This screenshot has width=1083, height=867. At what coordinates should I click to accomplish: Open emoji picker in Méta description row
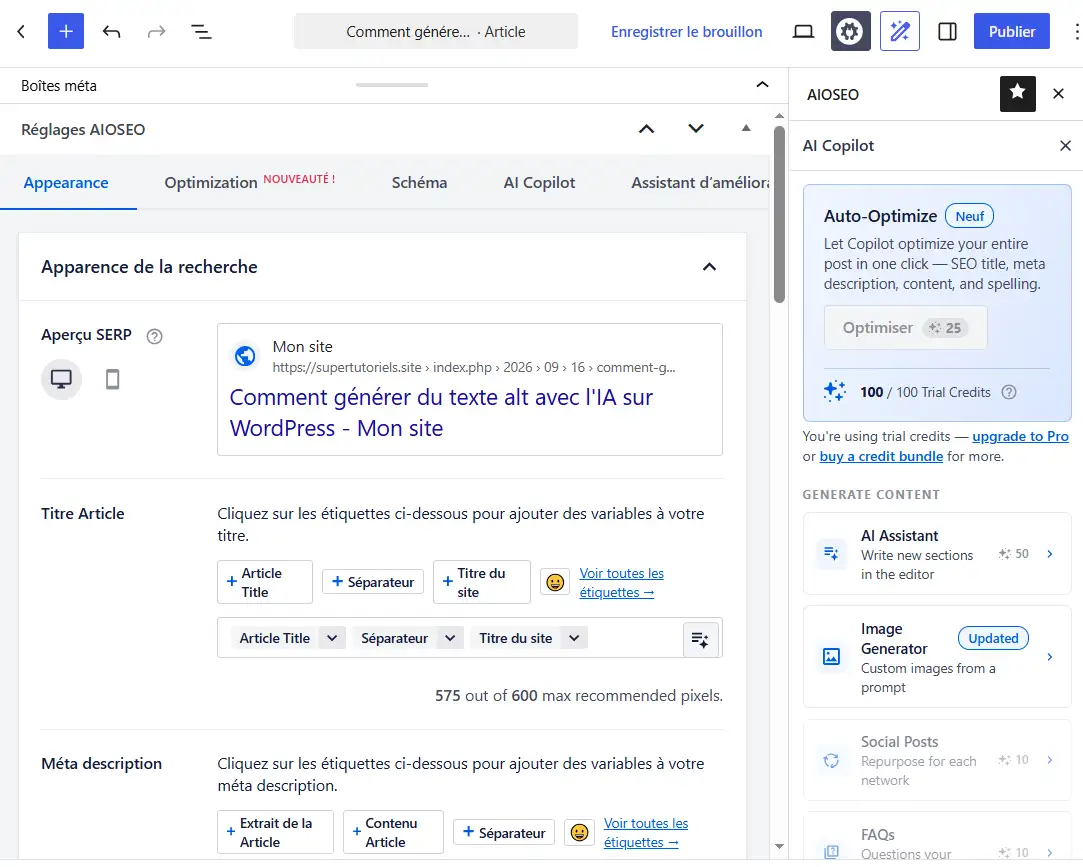[x=579, y=832]
